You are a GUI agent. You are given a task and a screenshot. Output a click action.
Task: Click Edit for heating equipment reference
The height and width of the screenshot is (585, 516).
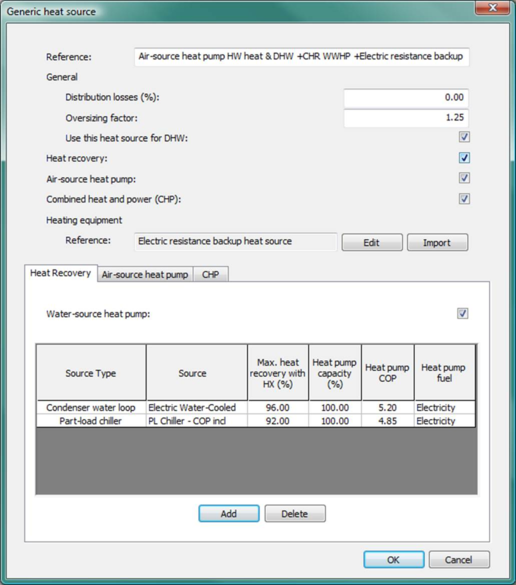click(372, 243)
